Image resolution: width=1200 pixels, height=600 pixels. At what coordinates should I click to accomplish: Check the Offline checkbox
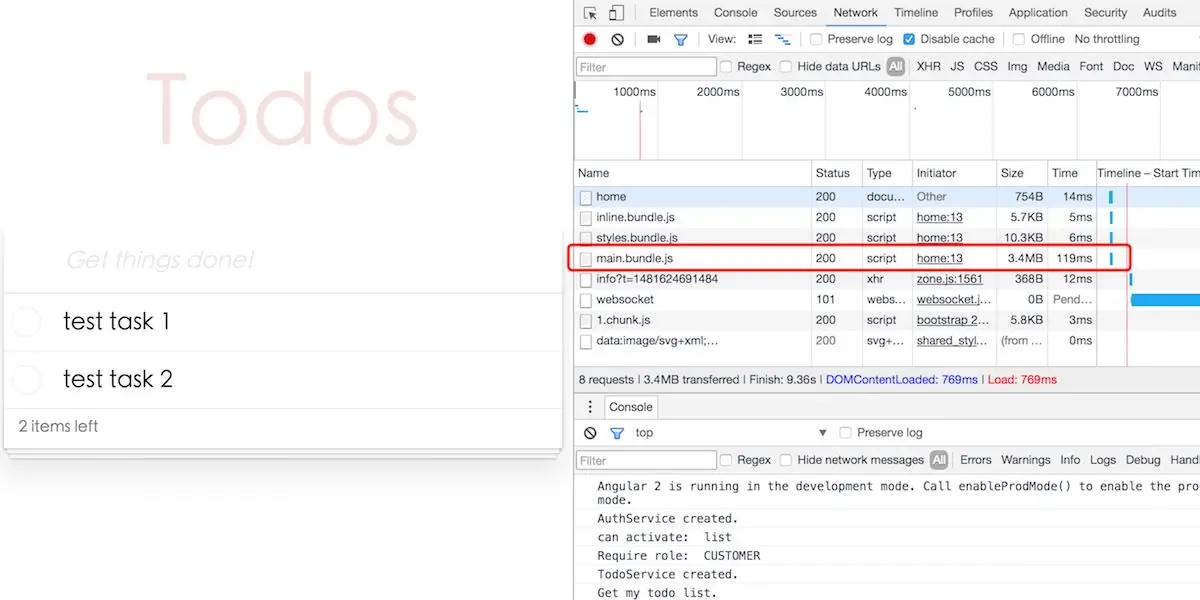click(x=1018, y=39)
